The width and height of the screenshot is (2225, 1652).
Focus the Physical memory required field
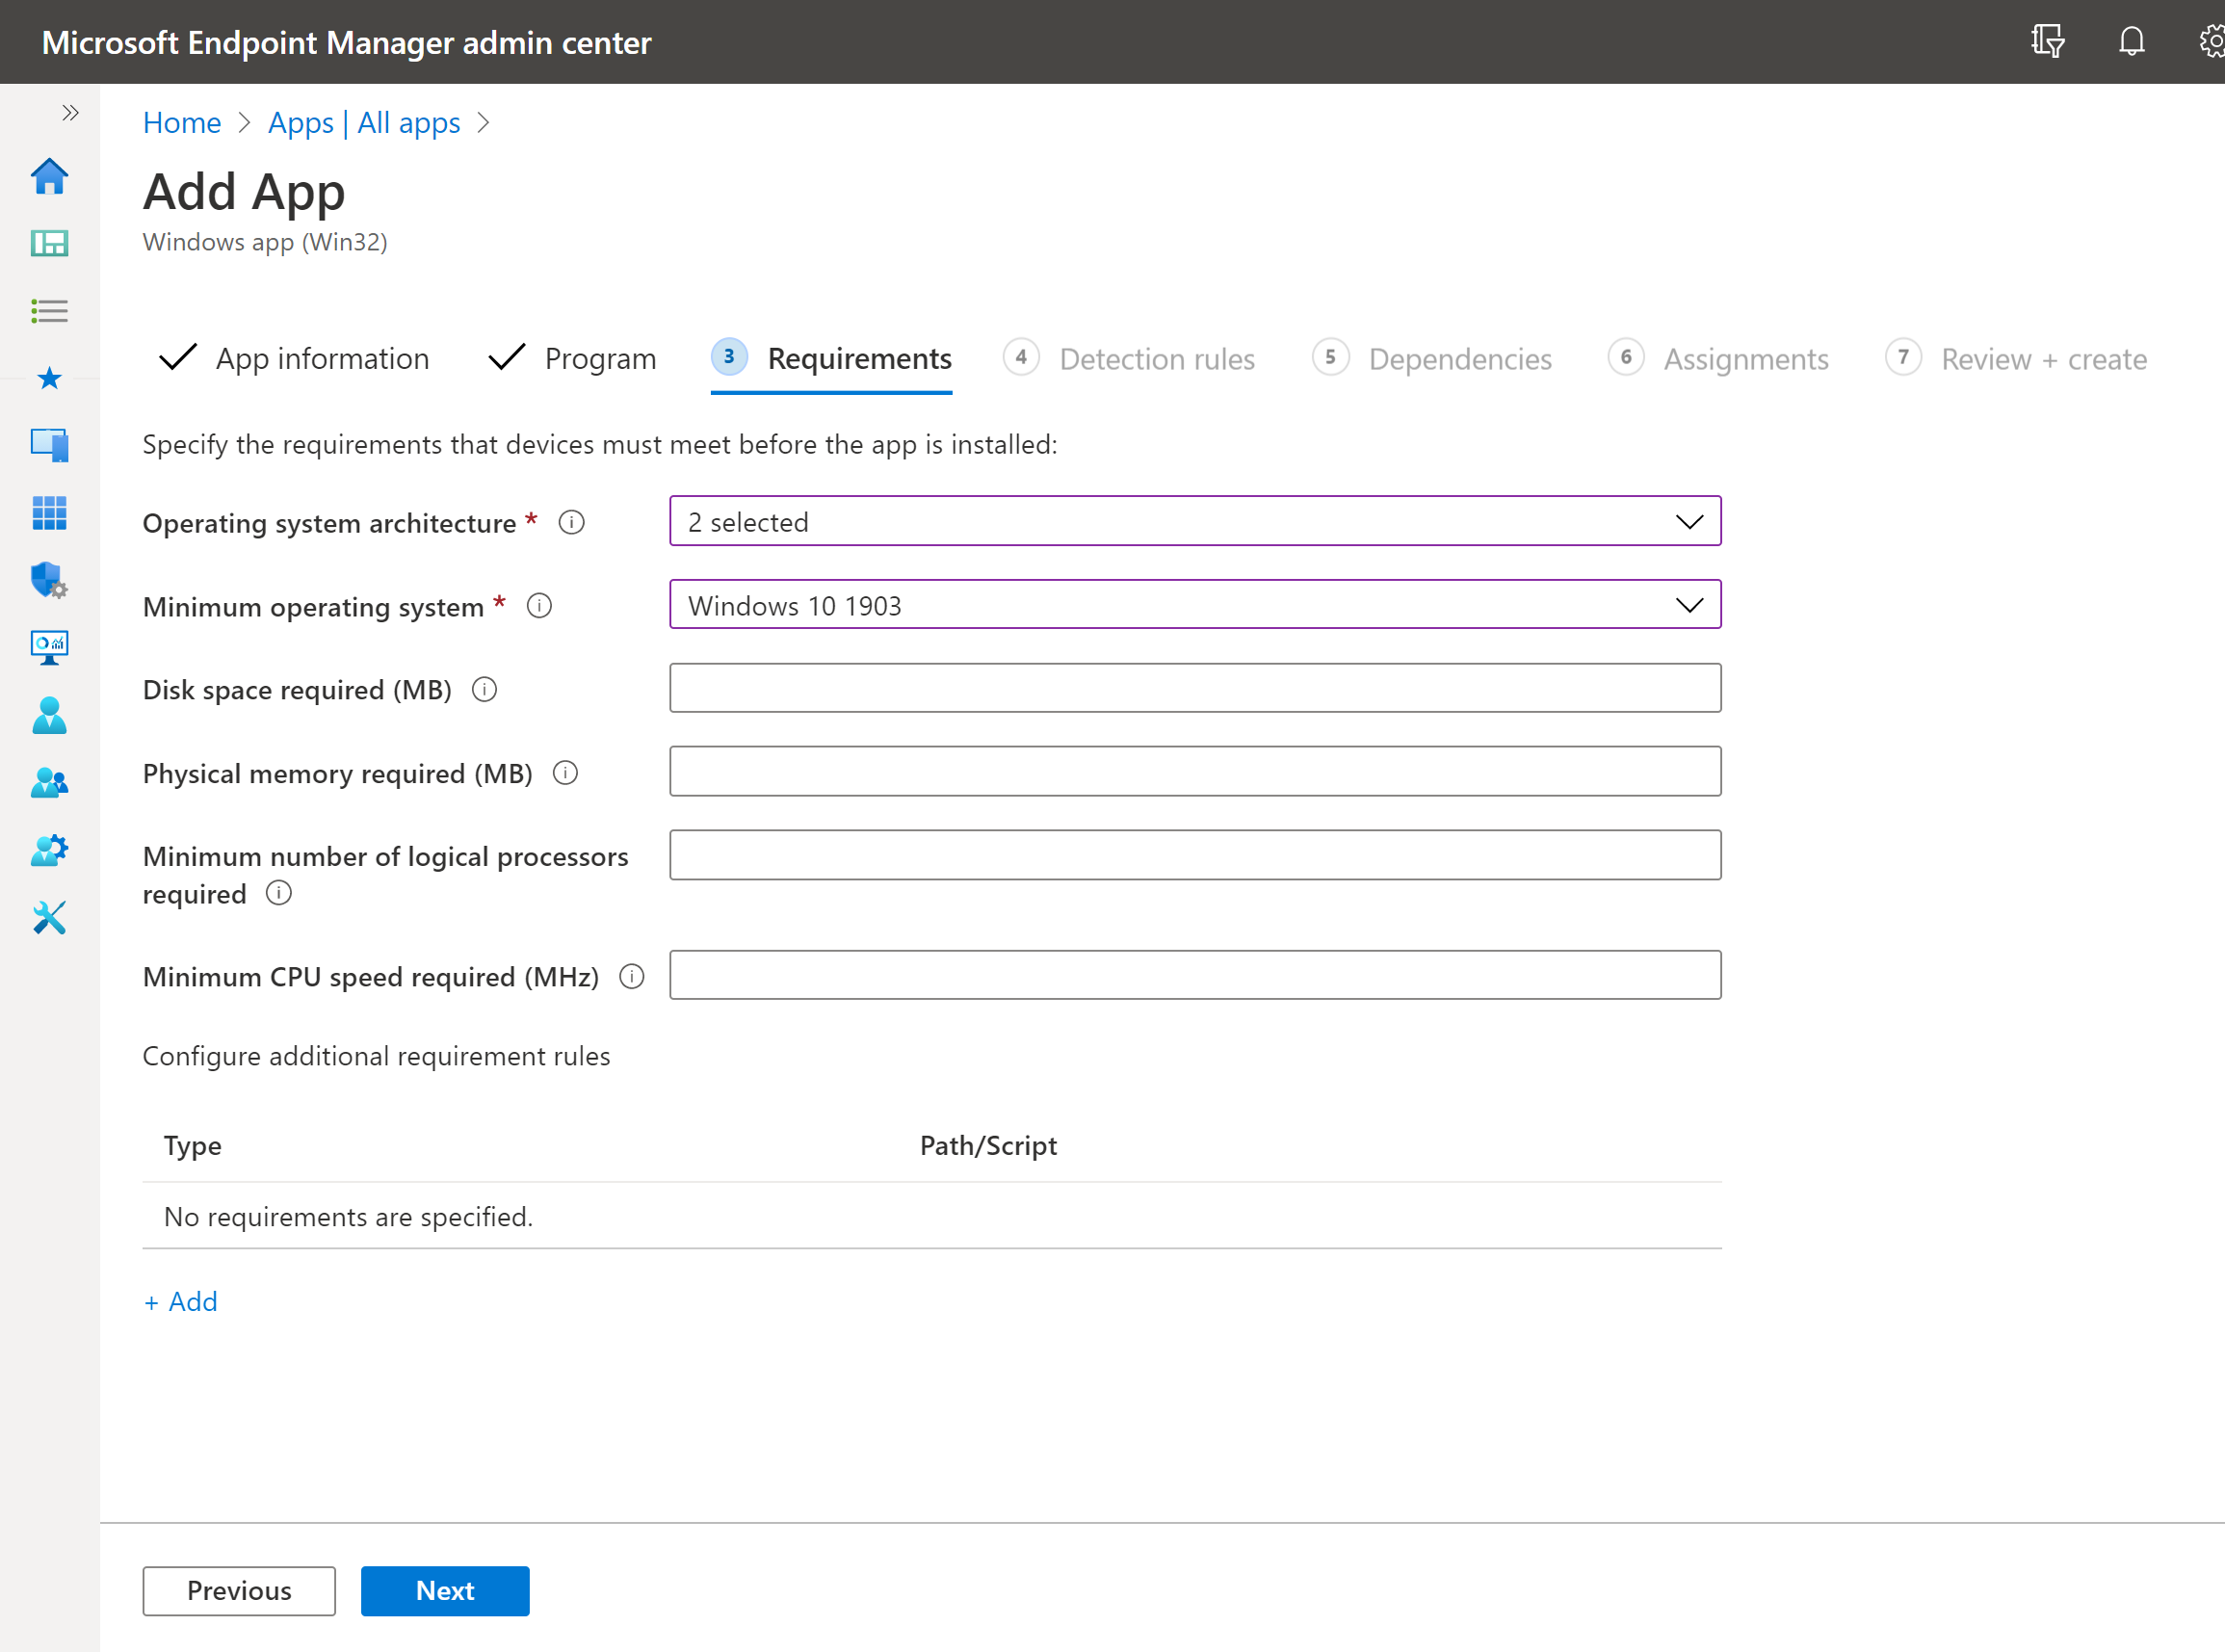1195,771
